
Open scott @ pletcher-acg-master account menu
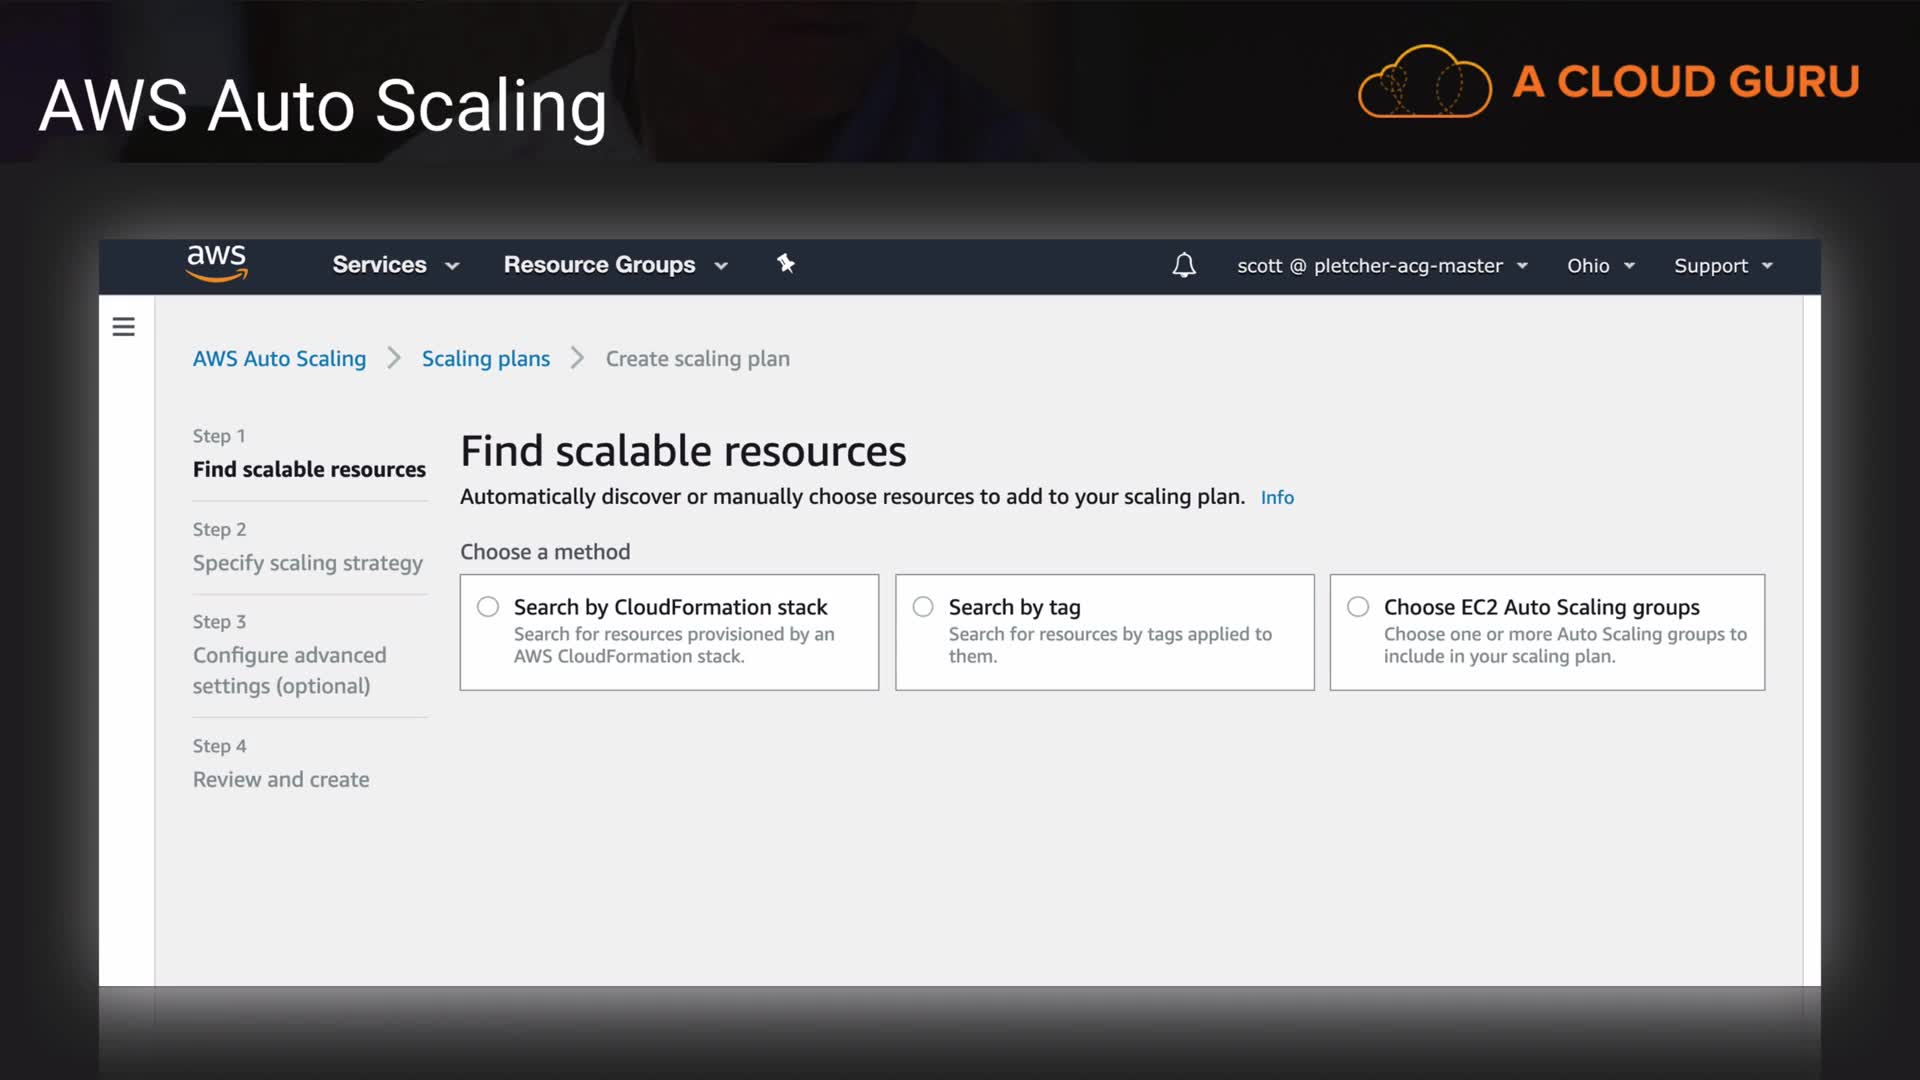click(1382, 266)
